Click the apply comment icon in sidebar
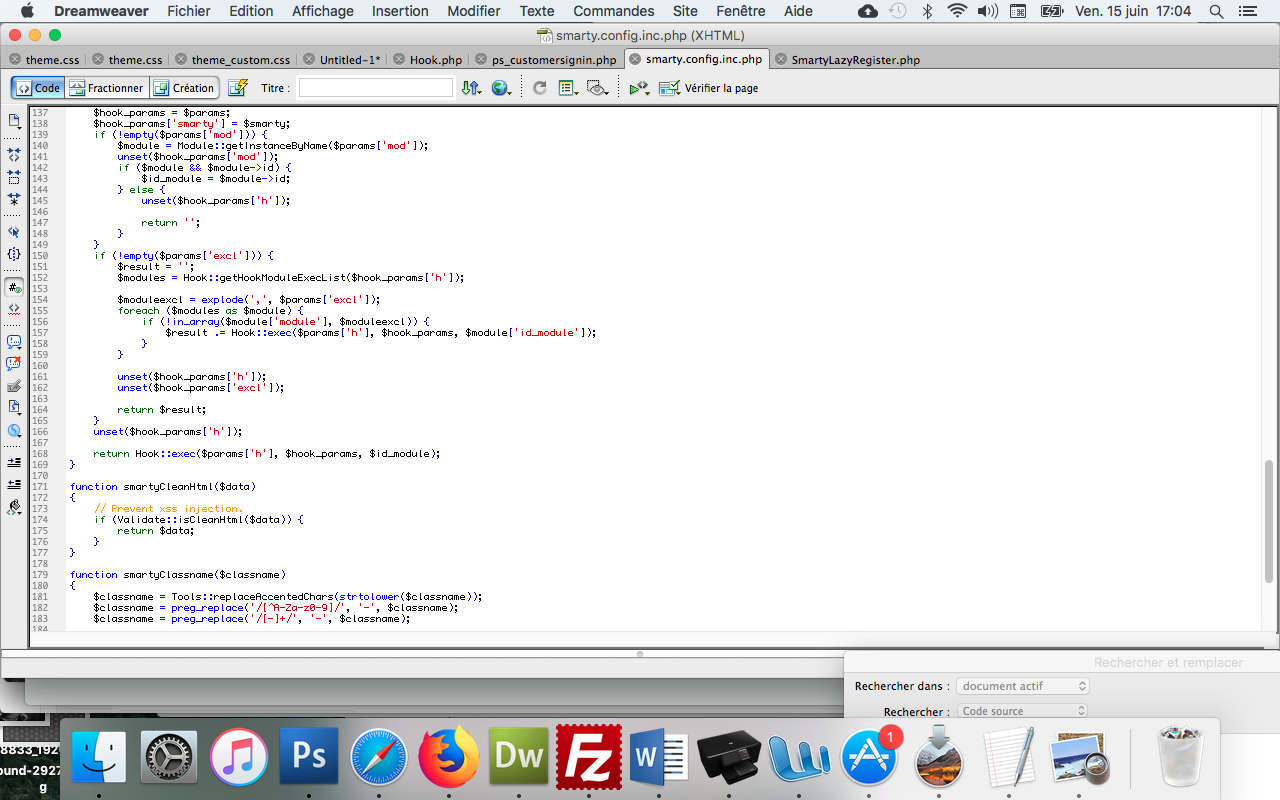The height and width of the screenshot is (800, 1280). [14, 342]
